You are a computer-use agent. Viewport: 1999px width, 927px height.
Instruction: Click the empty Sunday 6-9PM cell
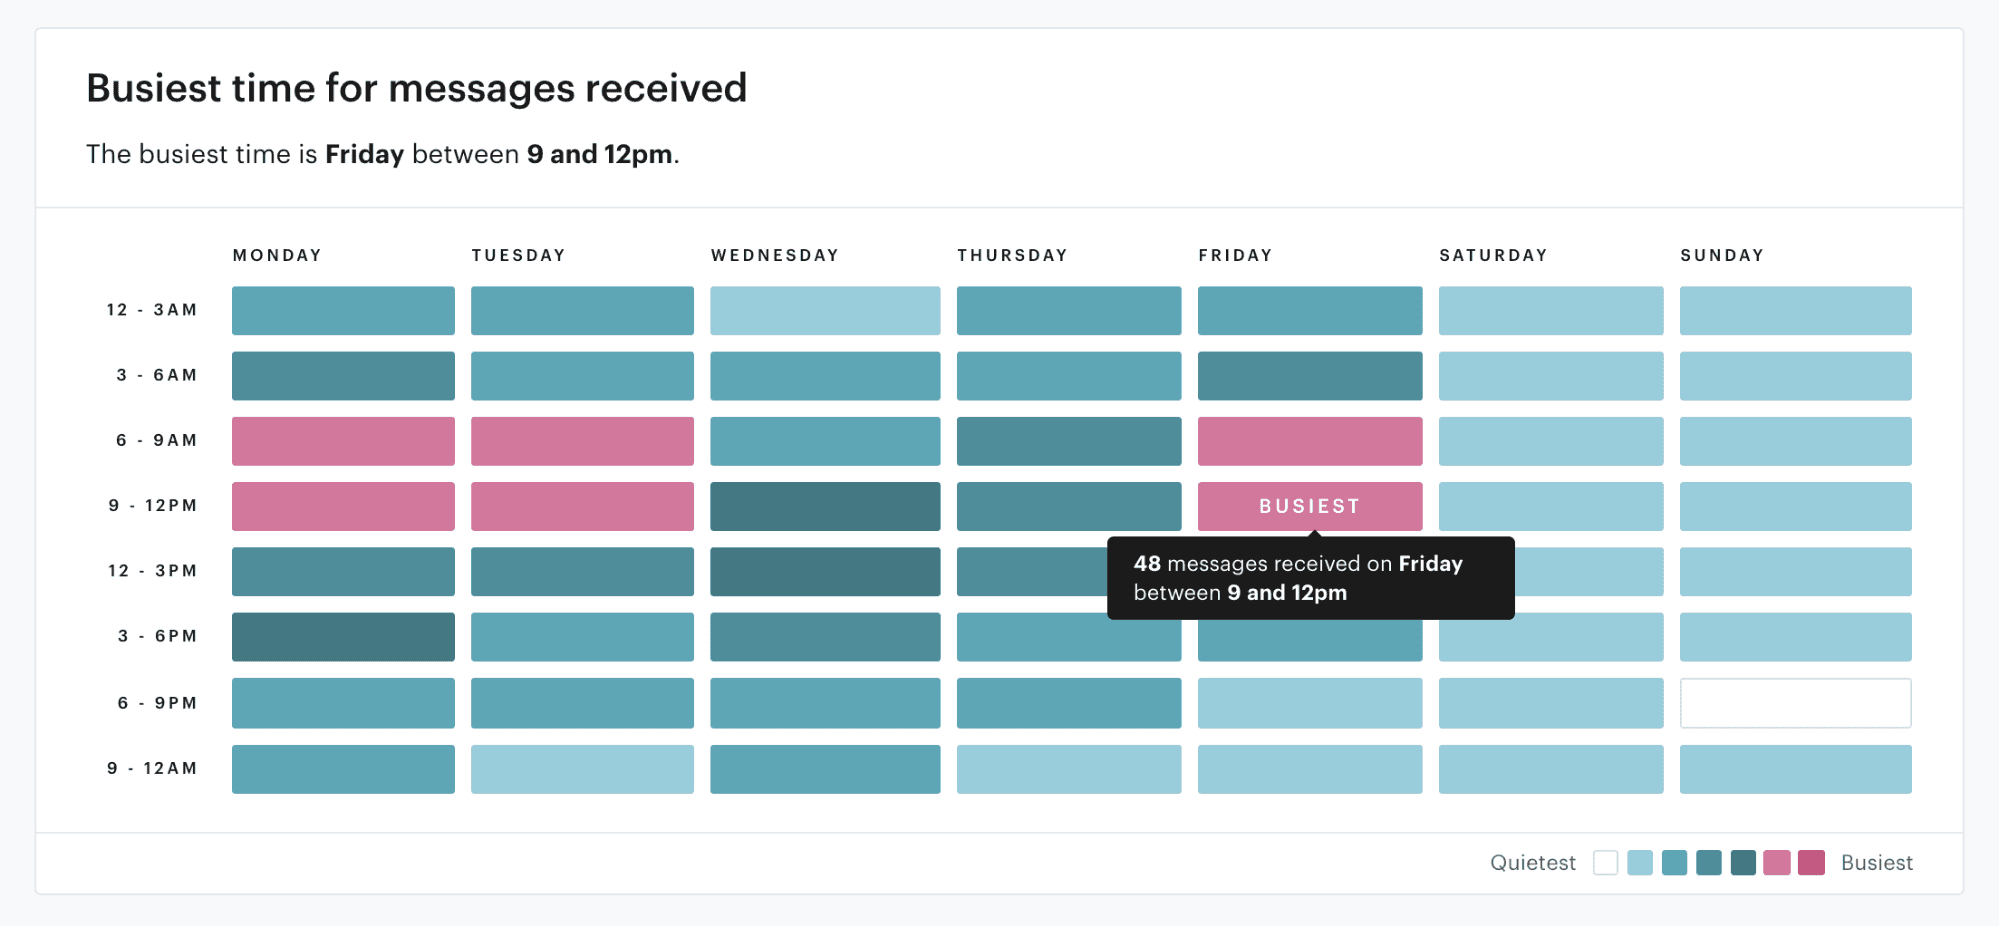(x=1795, y=702)
